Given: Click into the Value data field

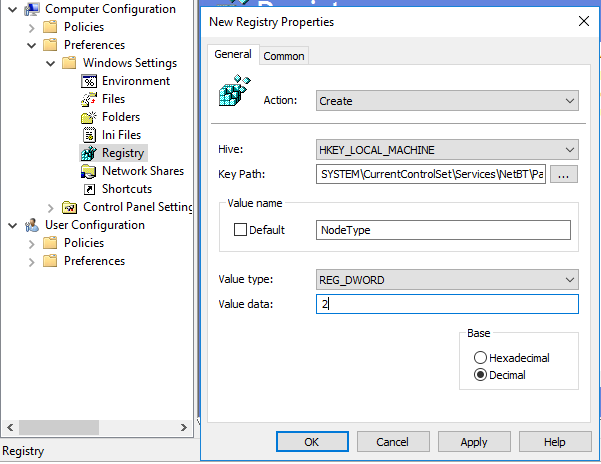Looking at the screenshot, I should 447,304.
